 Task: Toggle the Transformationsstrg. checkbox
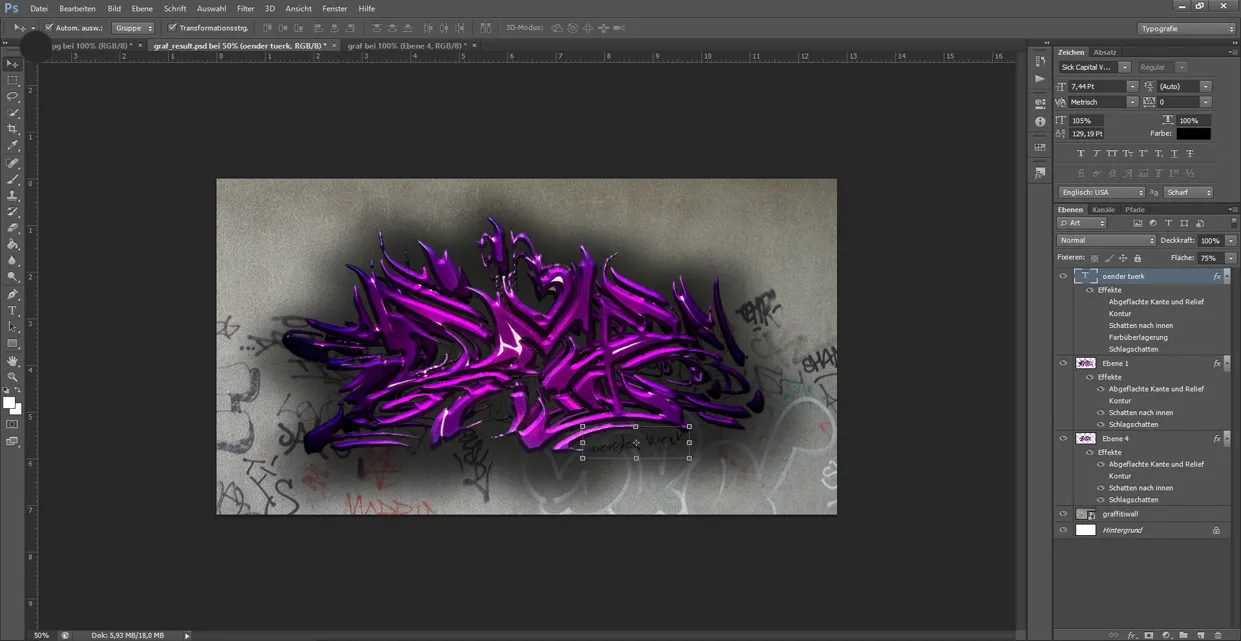(x=172, y=28)
